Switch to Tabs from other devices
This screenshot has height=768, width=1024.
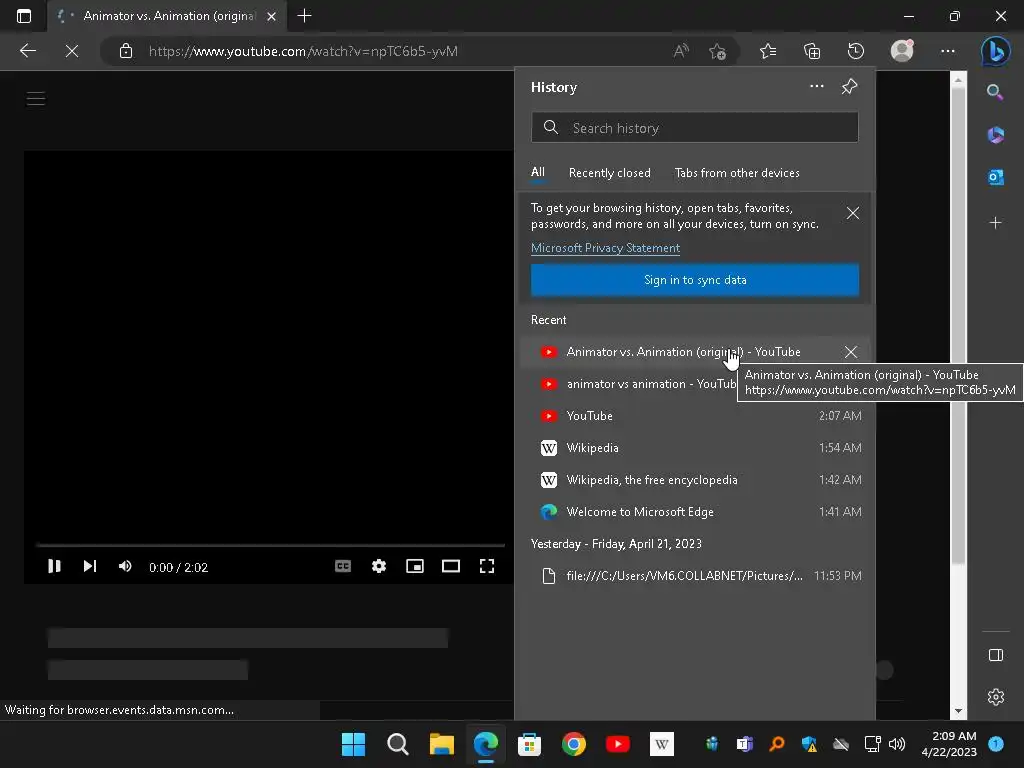pos(737,173)
